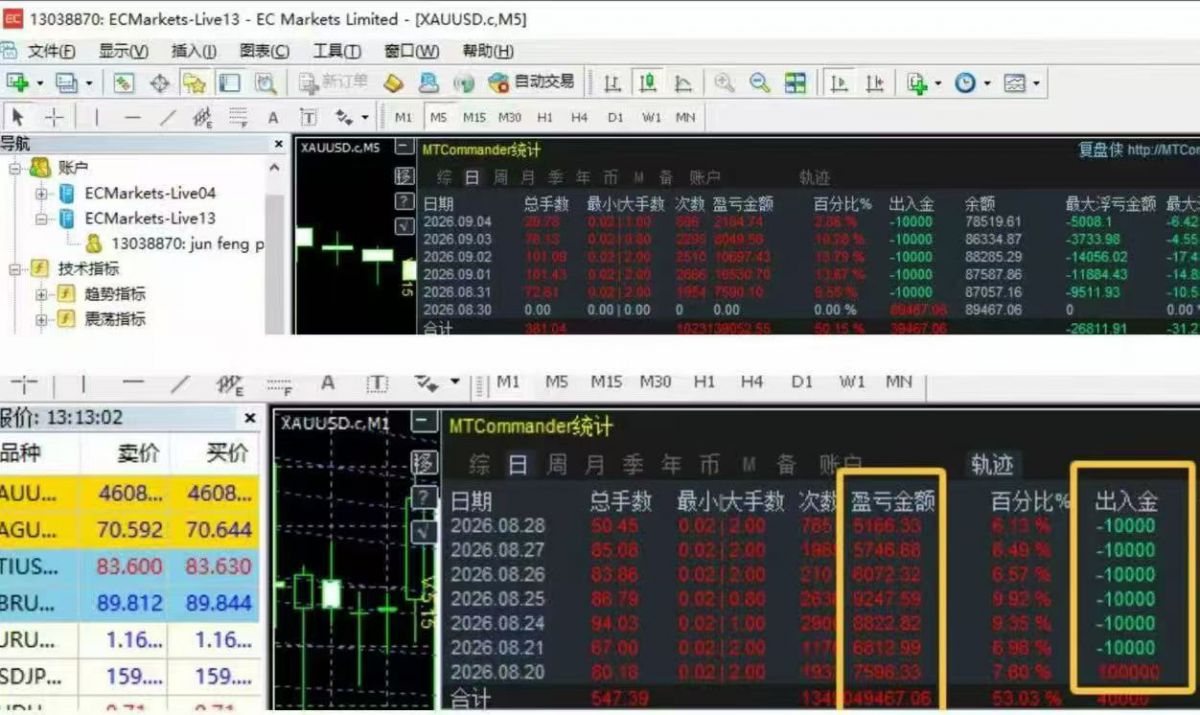Click the Data Window crosshair-target icon
Screen dimensions: 1200x715
coord(159,83)
